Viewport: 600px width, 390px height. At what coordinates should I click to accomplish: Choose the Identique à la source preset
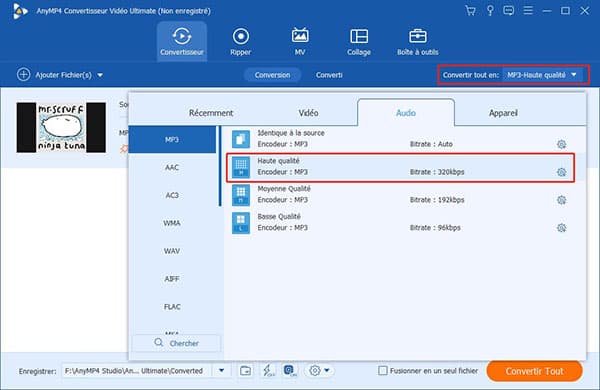tap(405, 139)
